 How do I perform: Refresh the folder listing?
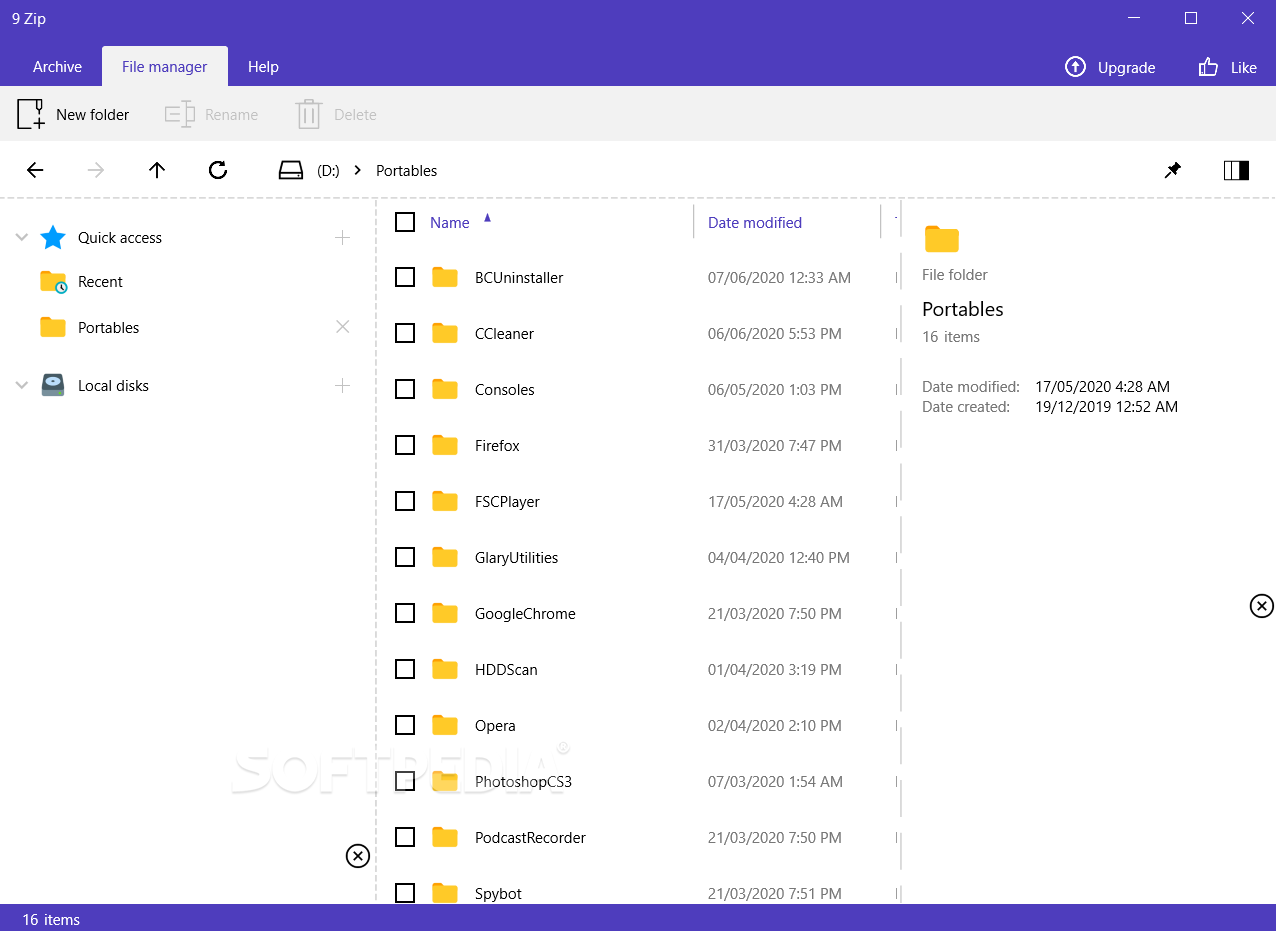(x=218, y=170)
